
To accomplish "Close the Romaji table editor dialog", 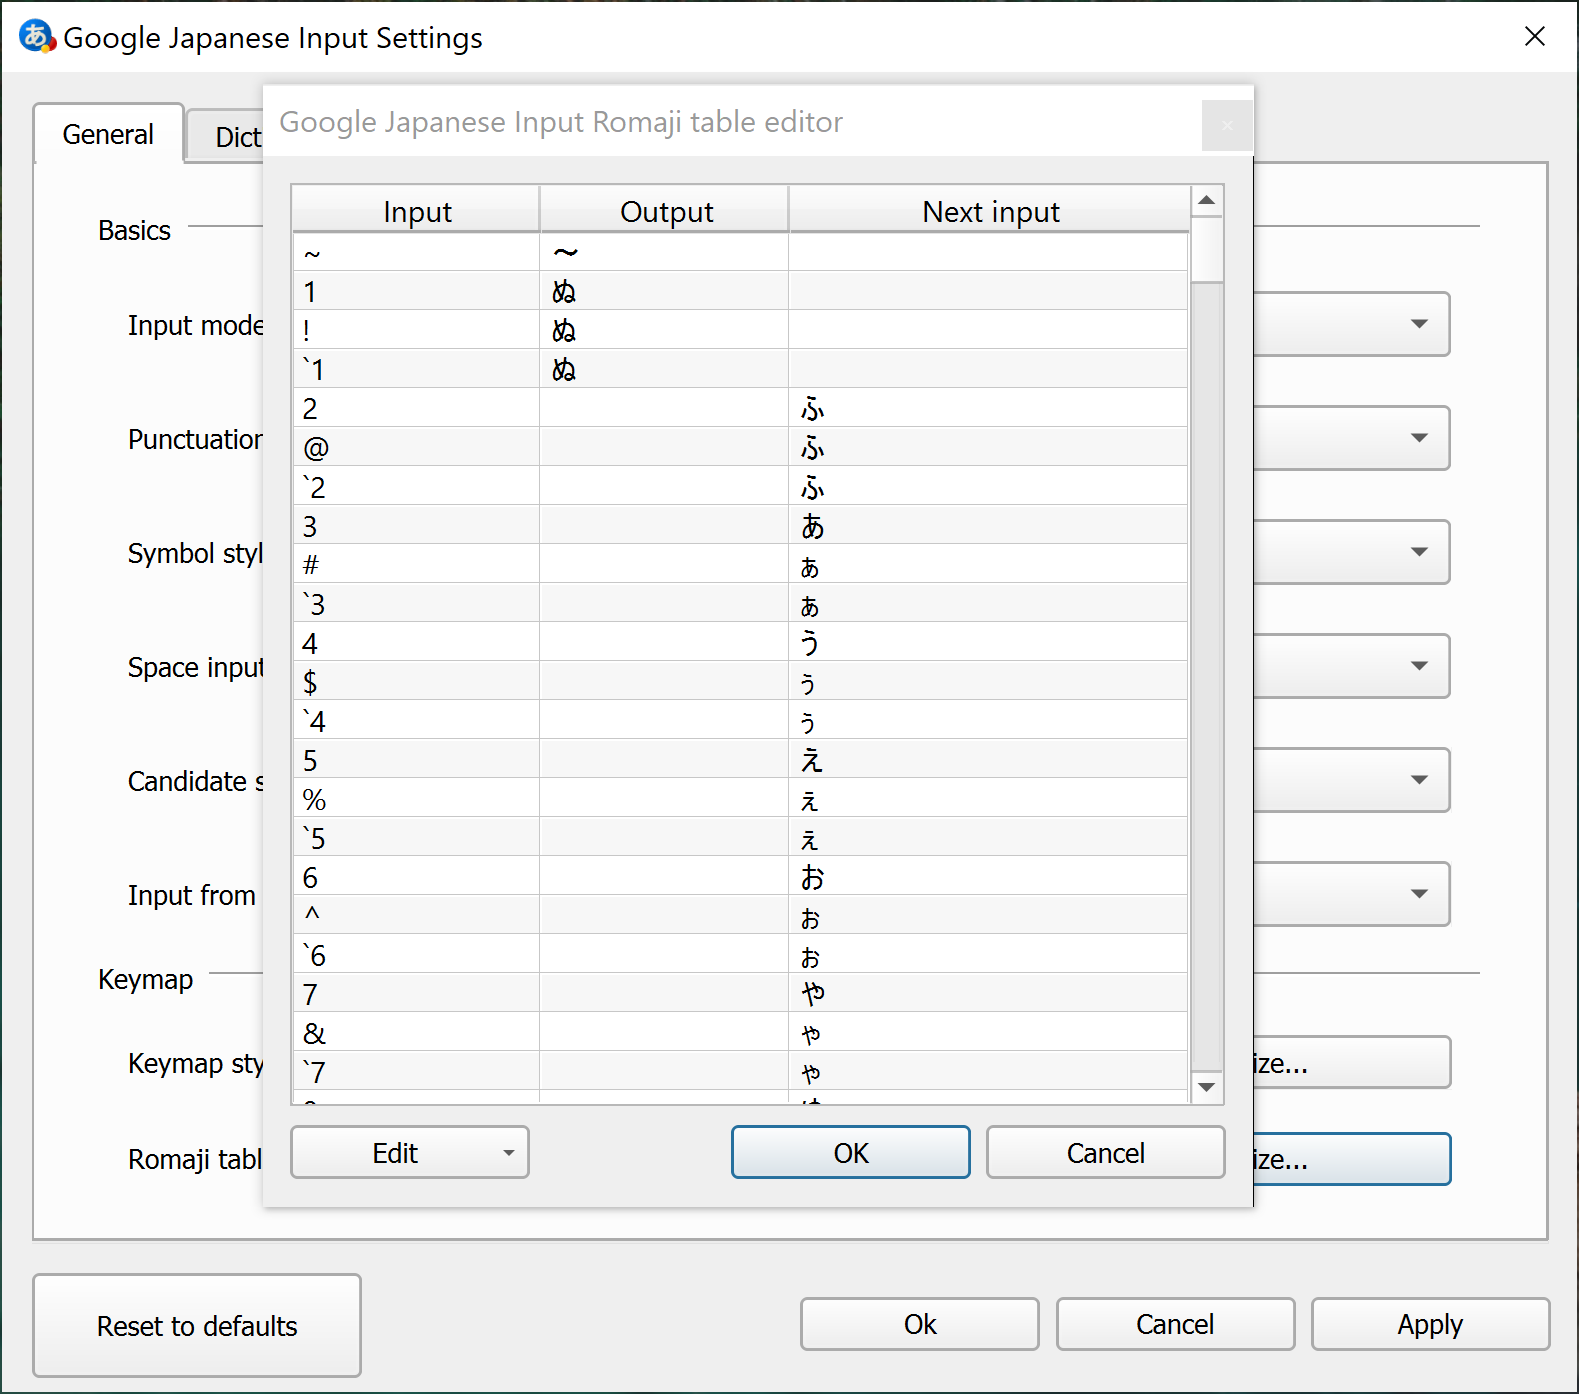I will pyautogui.click(x=1227, y=125).
